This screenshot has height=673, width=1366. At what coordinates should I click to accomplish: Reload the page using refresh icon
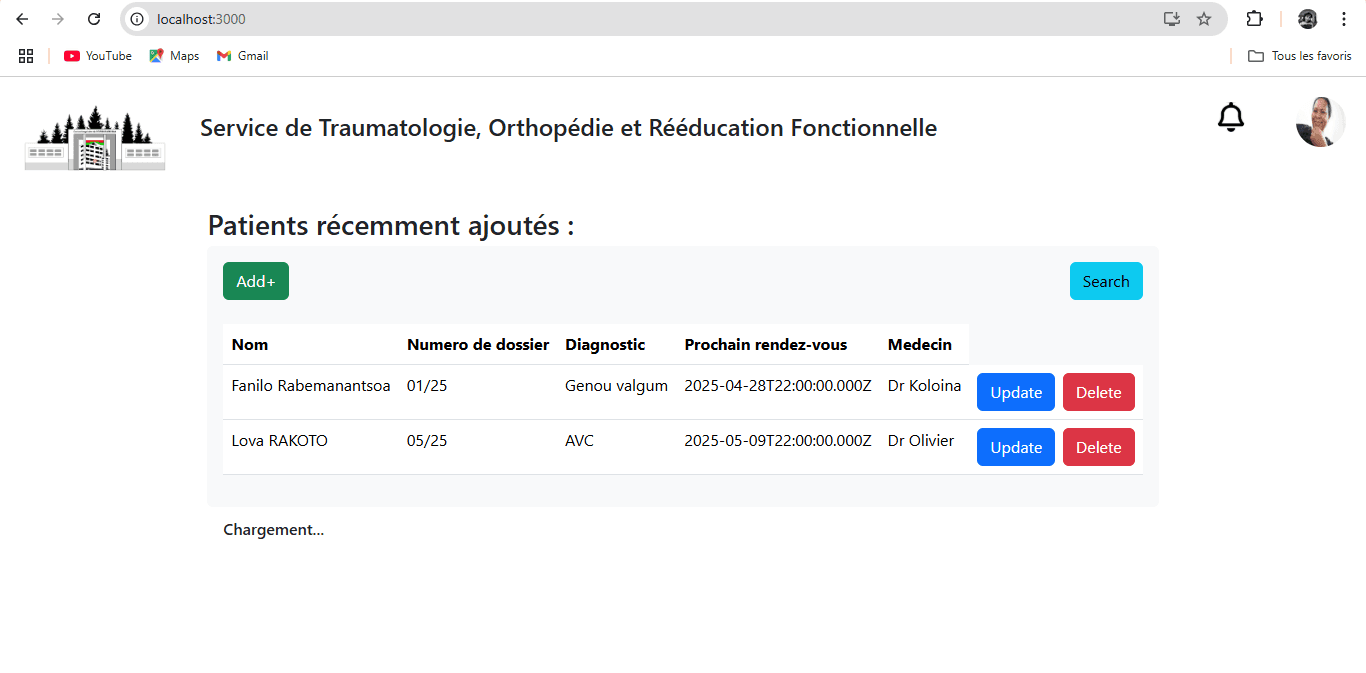coord(94,19)
